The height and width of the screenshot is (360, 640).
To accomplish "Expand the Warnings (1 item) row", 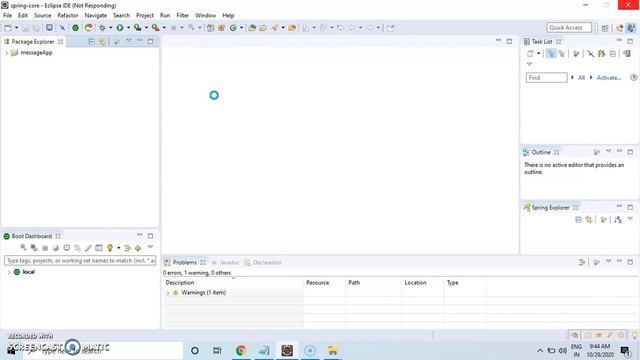I will 168,293.
